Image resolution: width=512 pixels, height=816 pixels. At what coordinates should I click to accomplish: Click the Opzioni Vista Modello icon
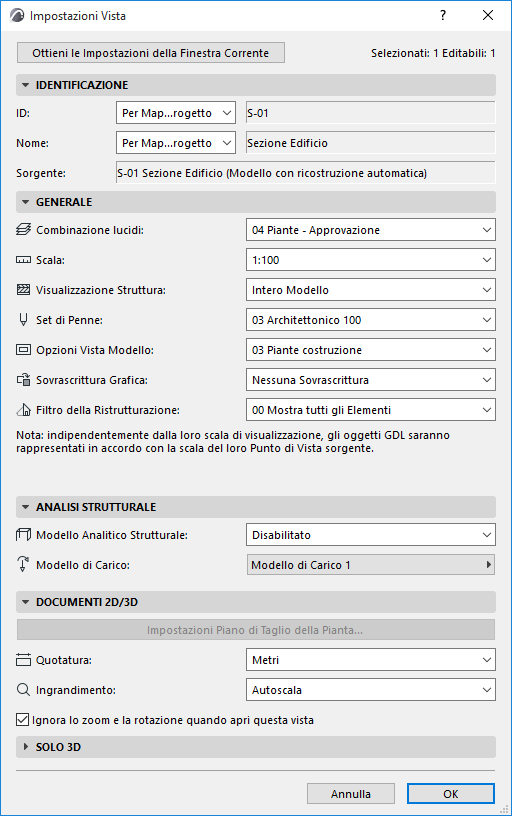(x=23, y=350)
